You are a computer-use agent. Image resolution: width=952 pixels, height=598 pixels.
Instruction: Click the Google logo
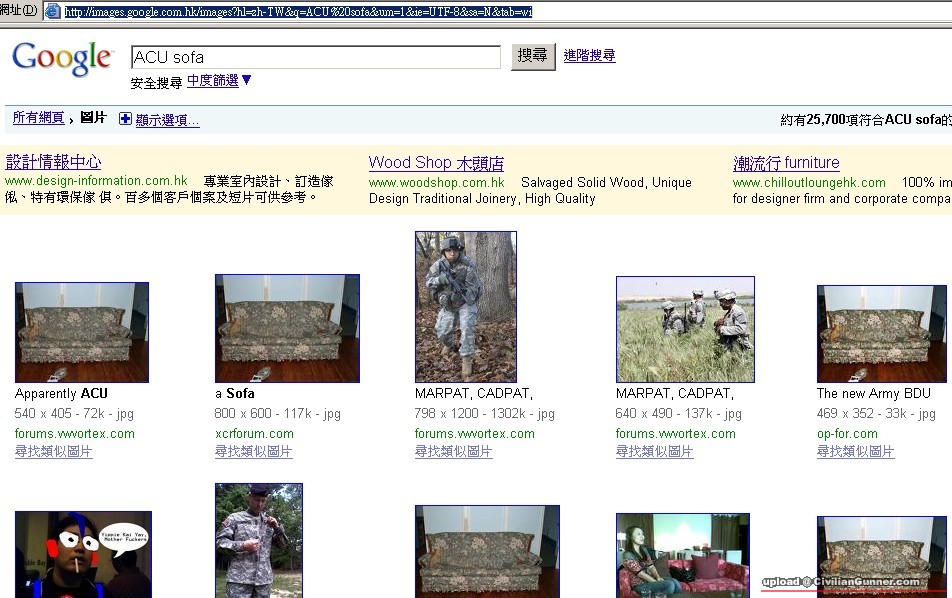click(62, 59)
